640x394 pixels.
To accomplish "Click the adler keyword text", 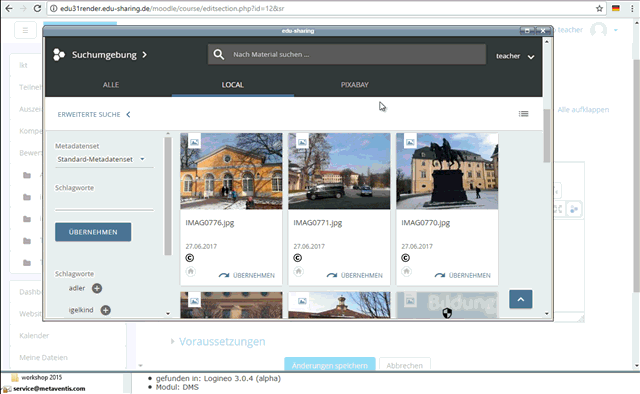I will click(x=77, y=288).
